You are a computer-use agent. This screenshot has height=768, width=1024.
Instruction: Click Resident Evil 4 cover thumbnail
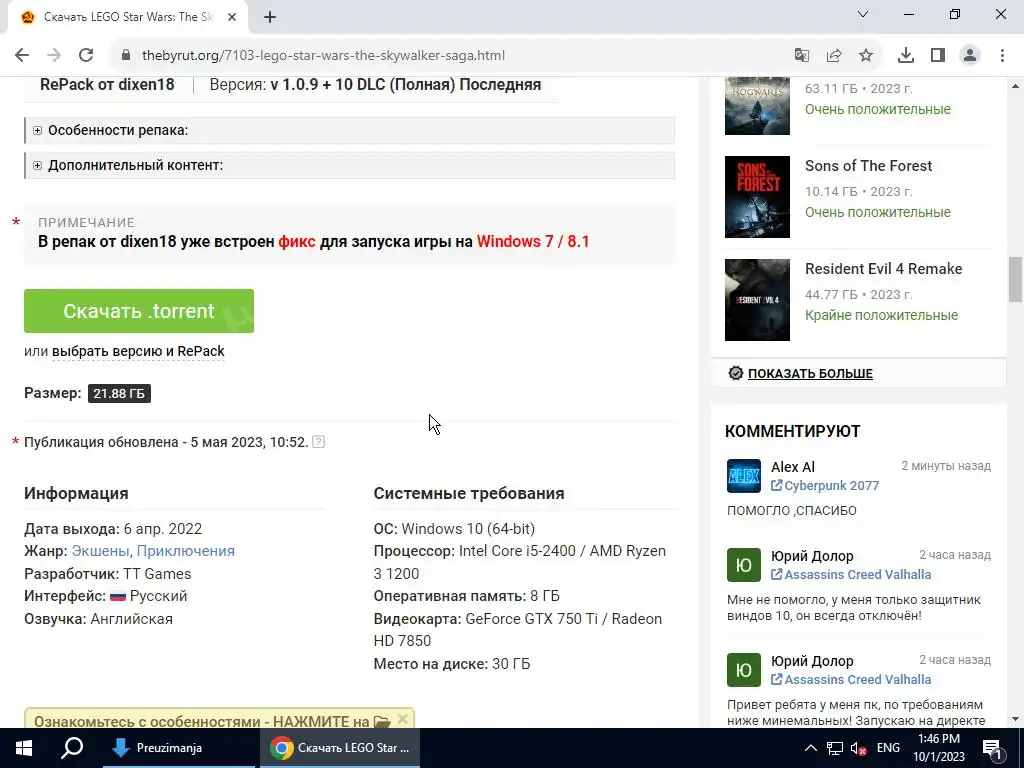758,300
